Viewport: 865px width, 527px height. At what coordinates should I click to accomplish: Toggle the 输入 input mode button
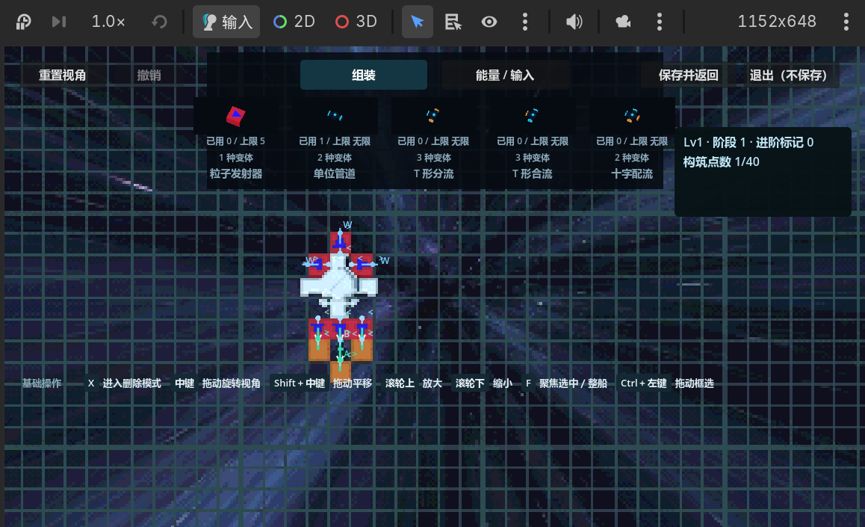[226, 22]
